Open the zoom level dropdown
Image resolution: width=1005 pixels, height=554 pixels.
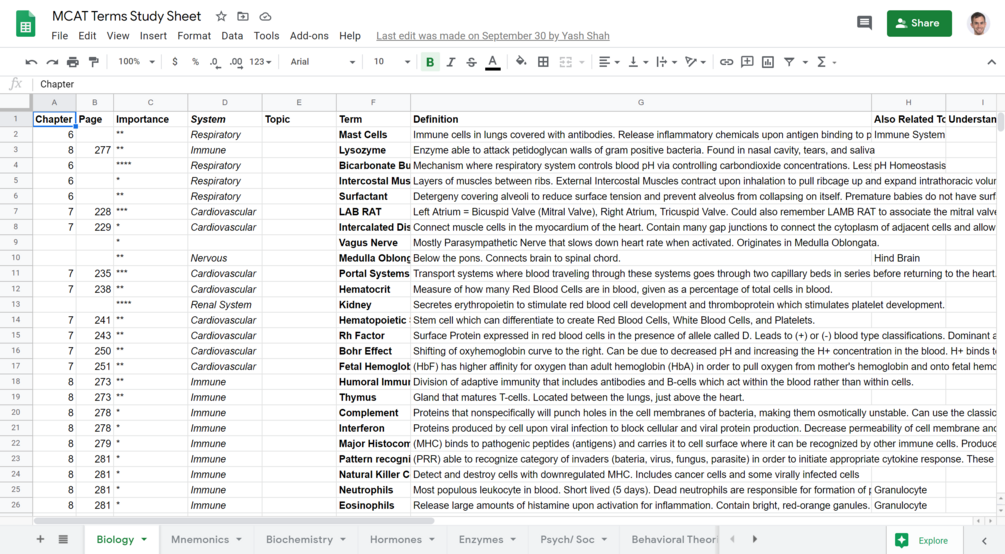tap(137, 62)
